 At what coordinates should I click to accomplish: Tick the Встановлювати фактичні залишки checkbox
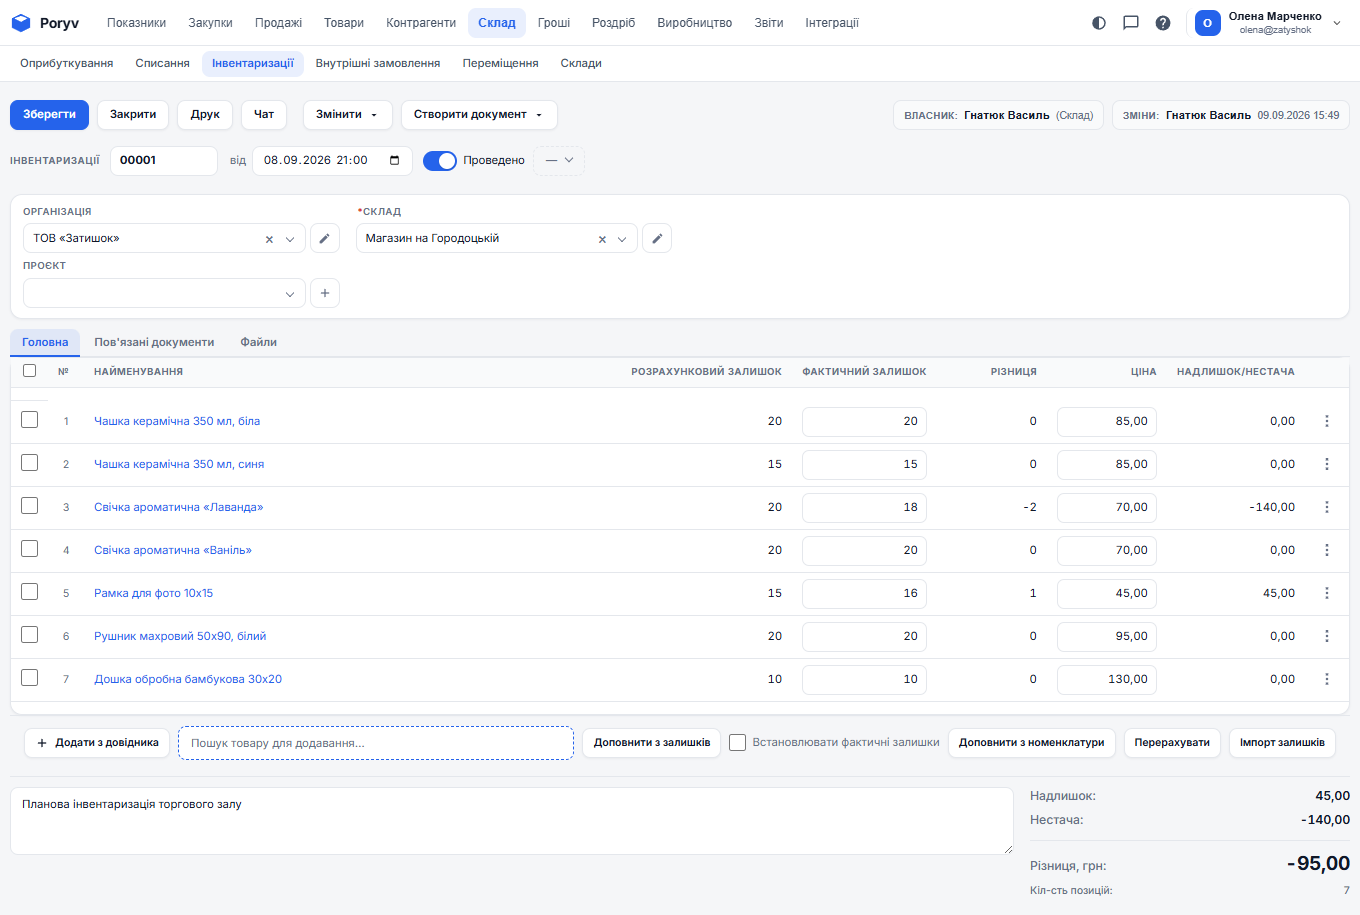click(738, 743)
